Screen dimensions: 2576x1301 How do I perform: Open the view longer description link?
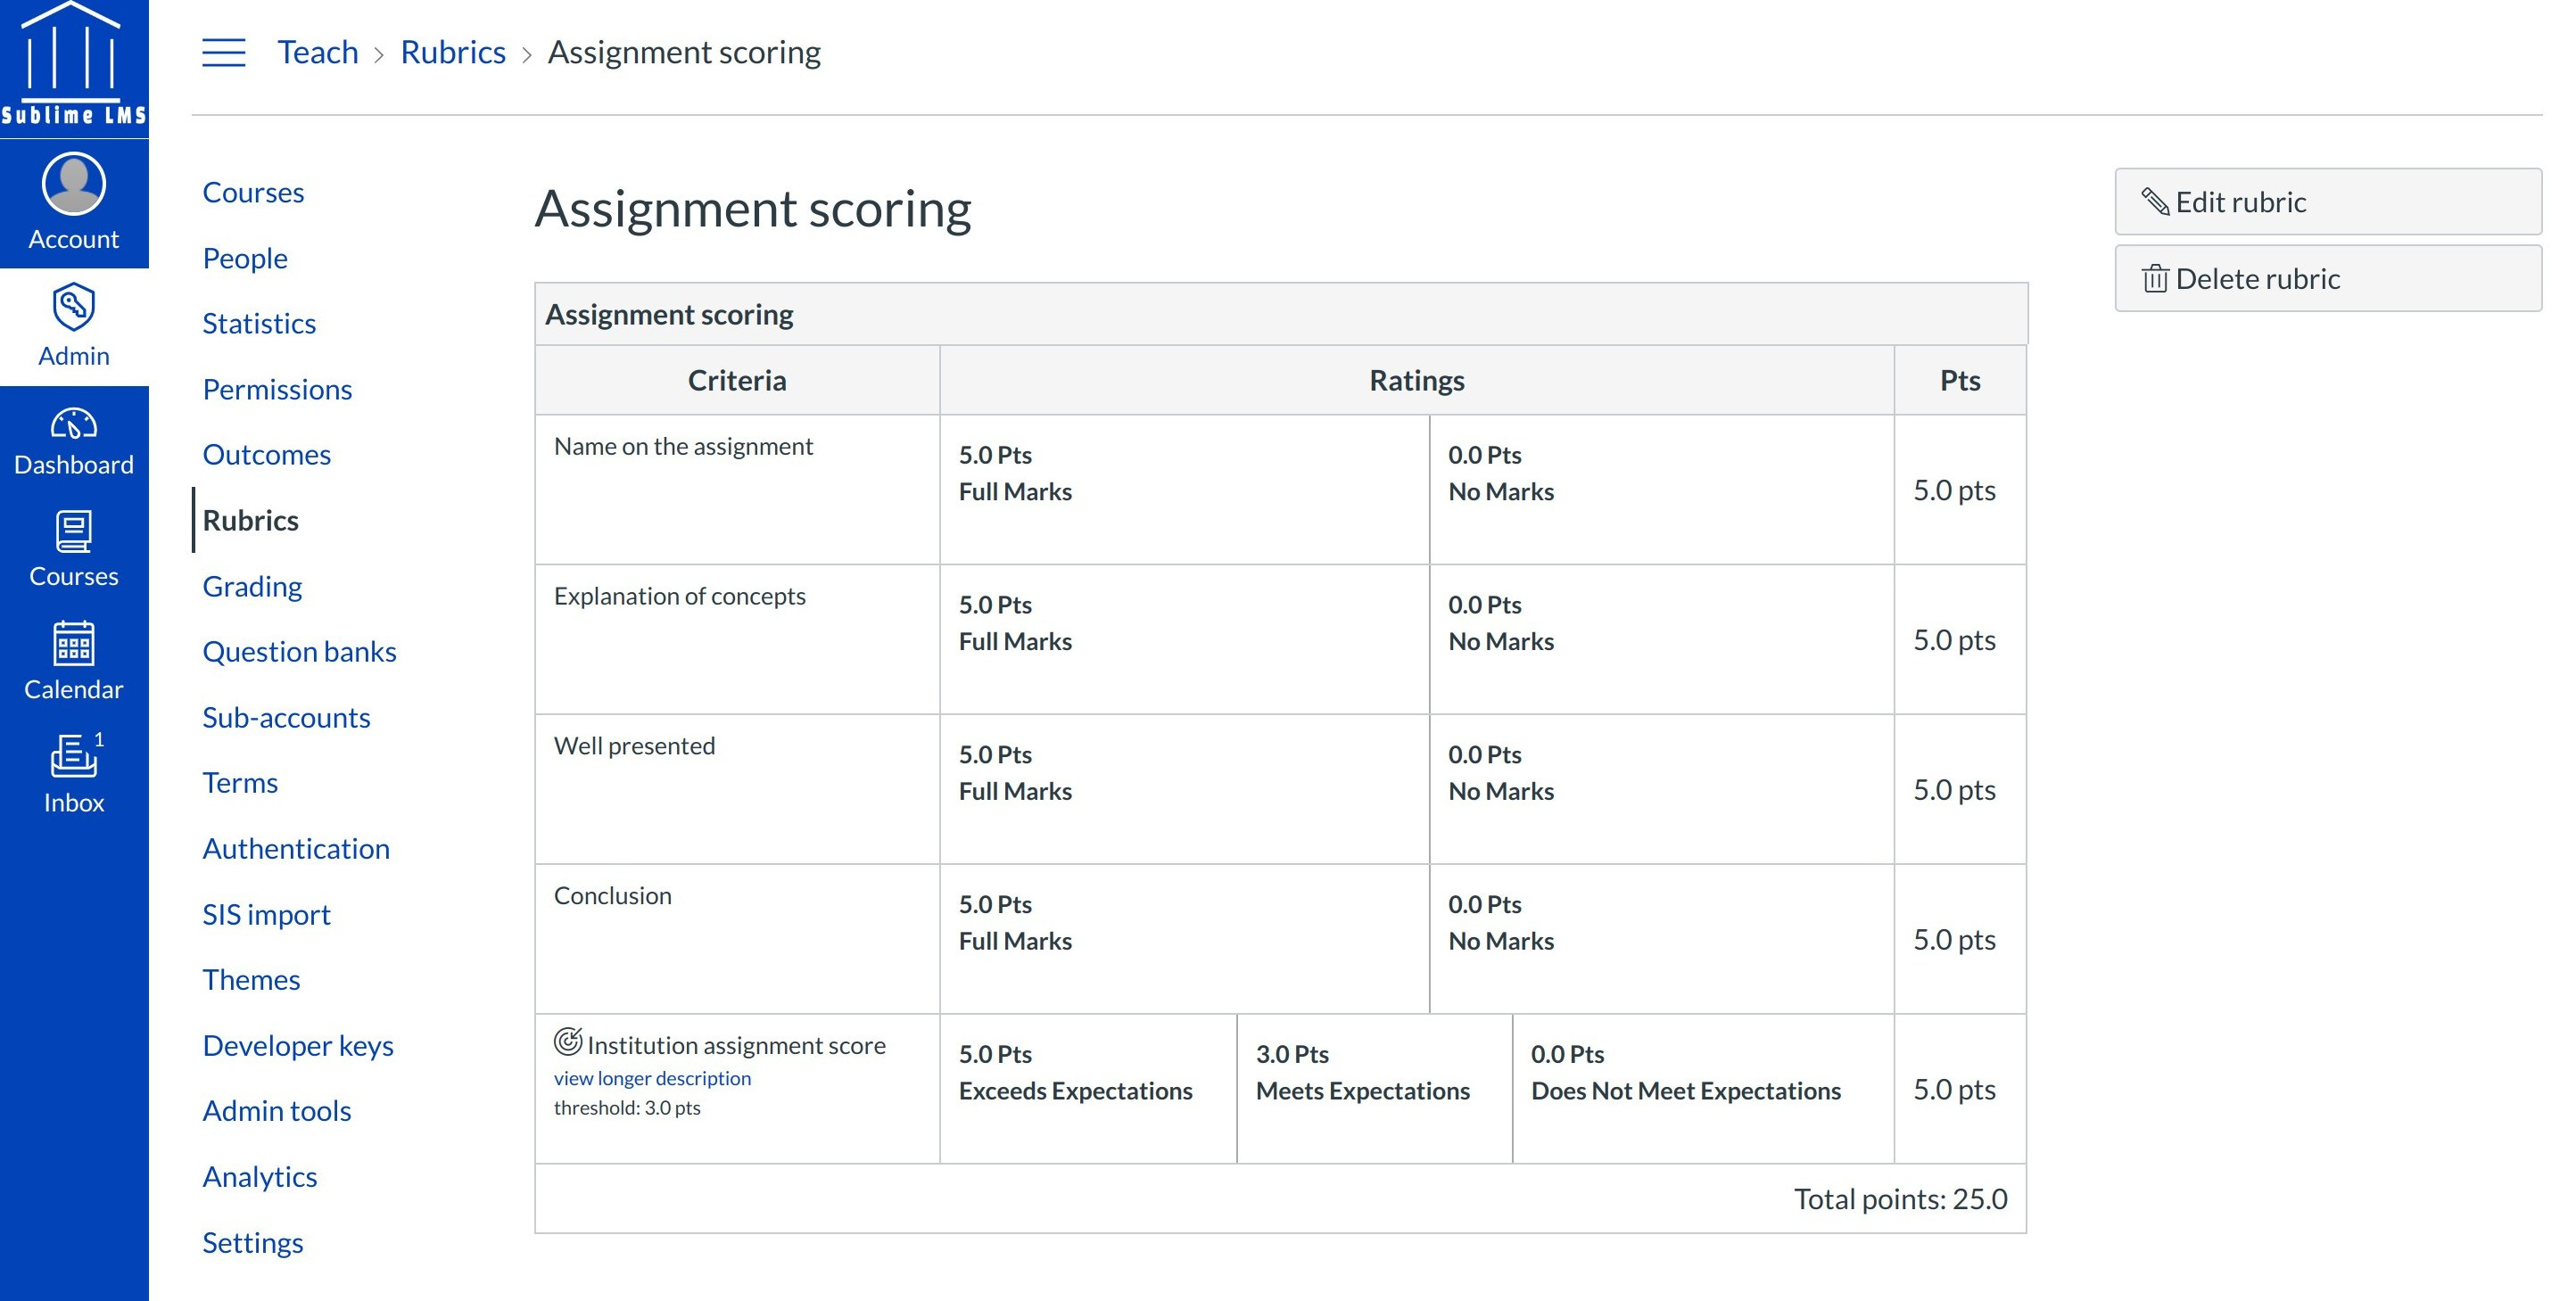[x=652, y=1078]
